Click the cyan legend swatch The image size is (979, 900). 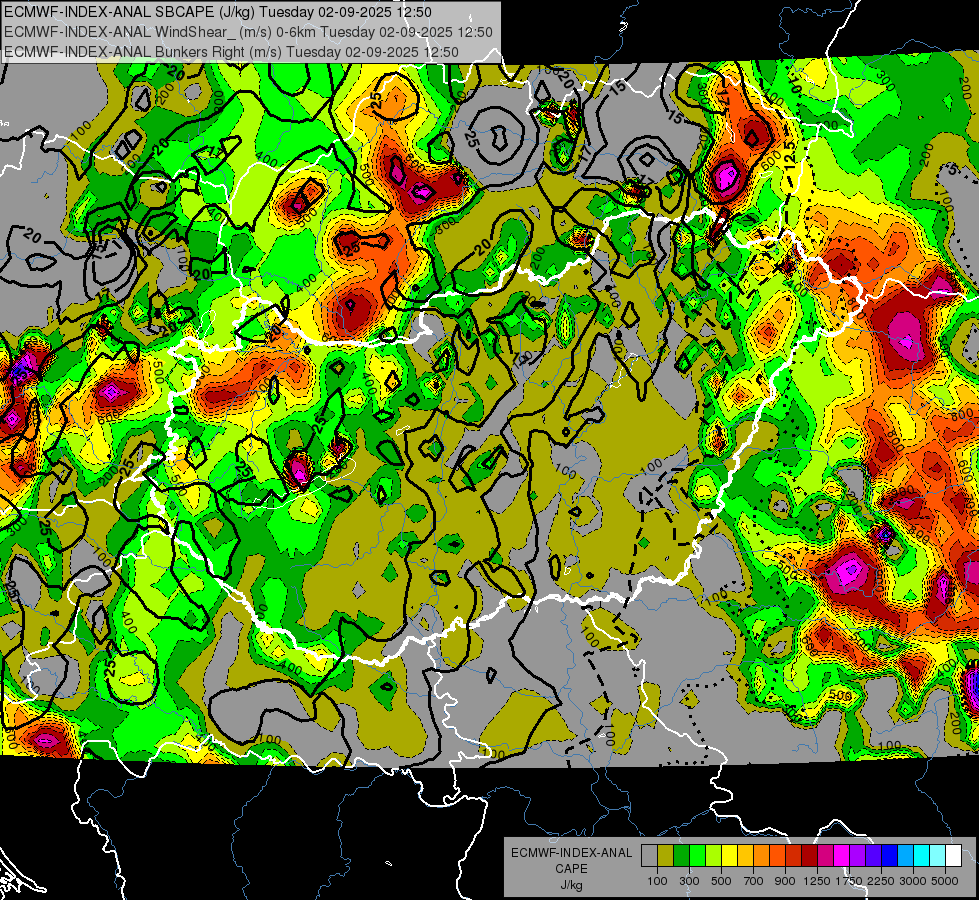[922, 856]
